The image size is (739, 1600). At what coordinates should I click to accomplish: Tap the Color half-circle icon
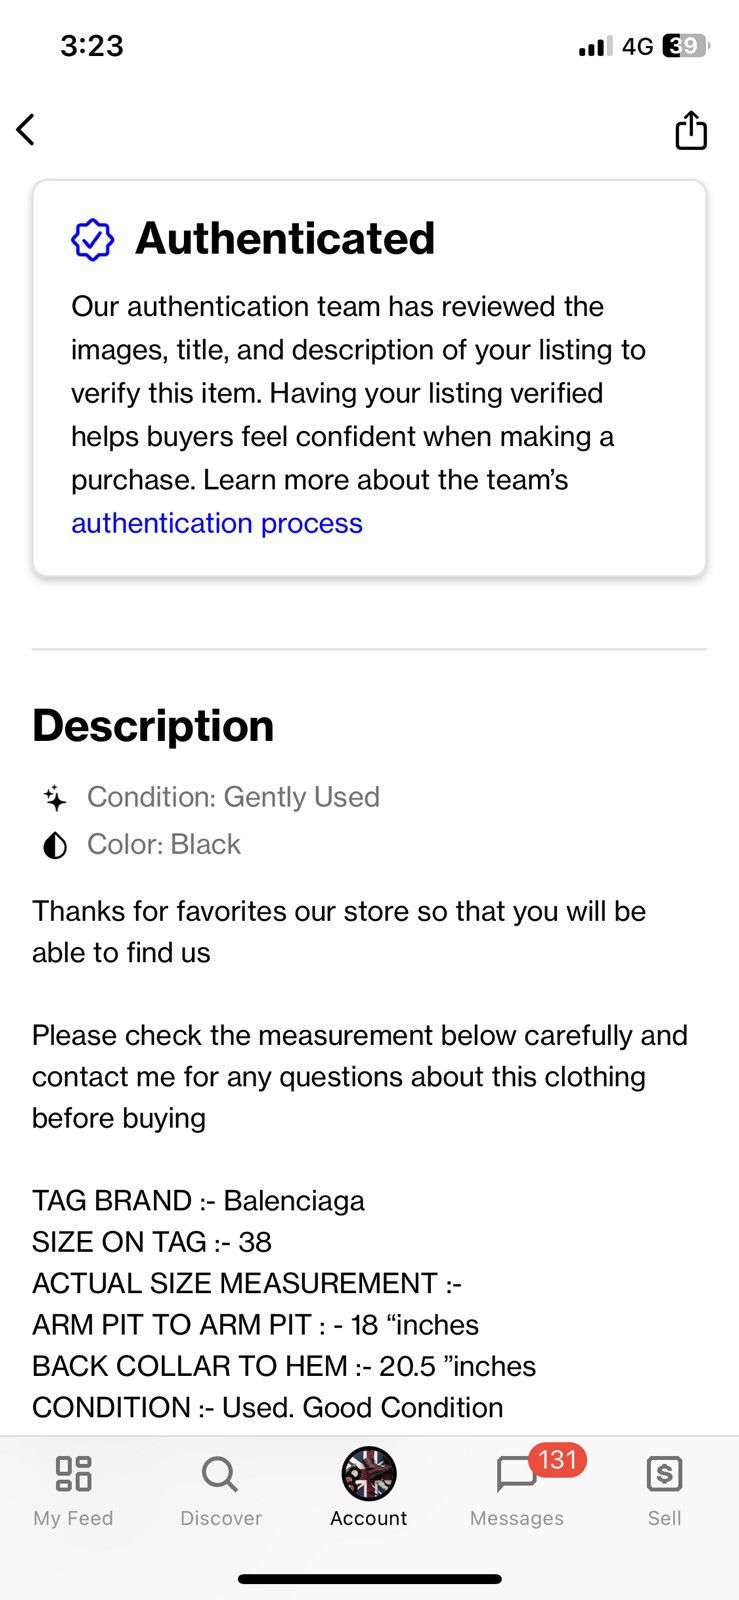tap(55, 846)
